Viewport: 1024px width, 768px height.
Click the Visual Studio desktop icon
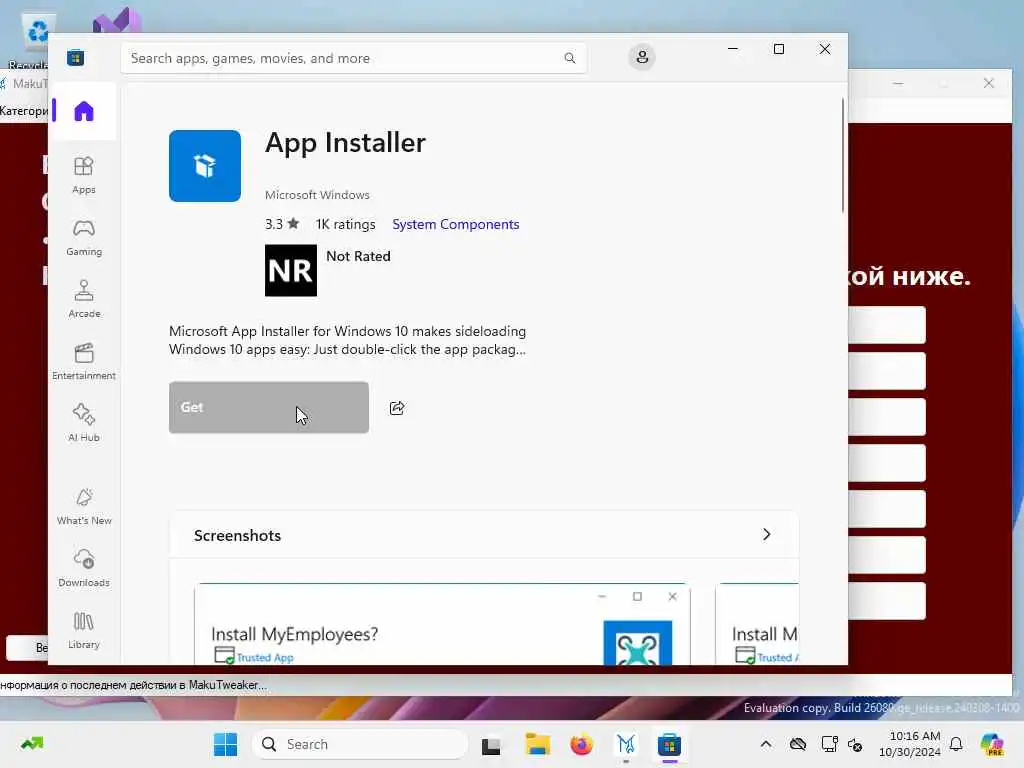click(x=117, y=21)
